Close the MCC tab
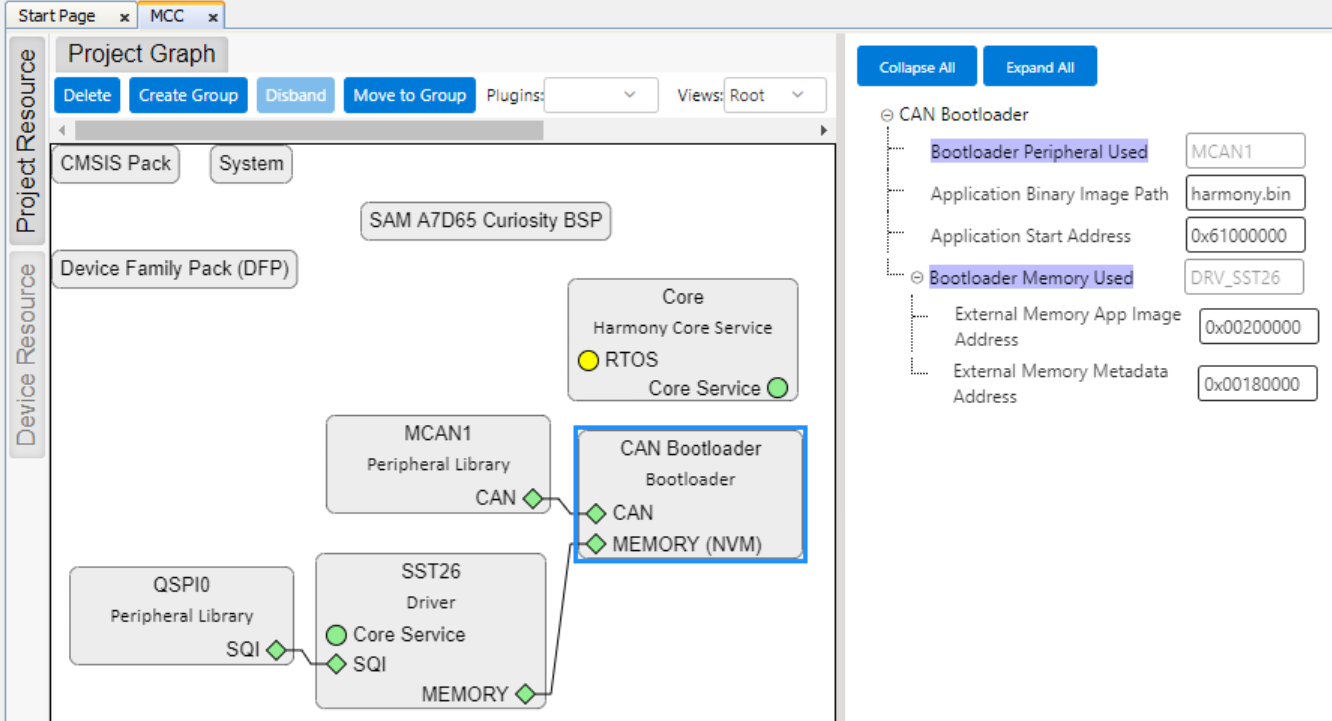The height and width of the screenshot is (721, 1332). tap(213, 17)
